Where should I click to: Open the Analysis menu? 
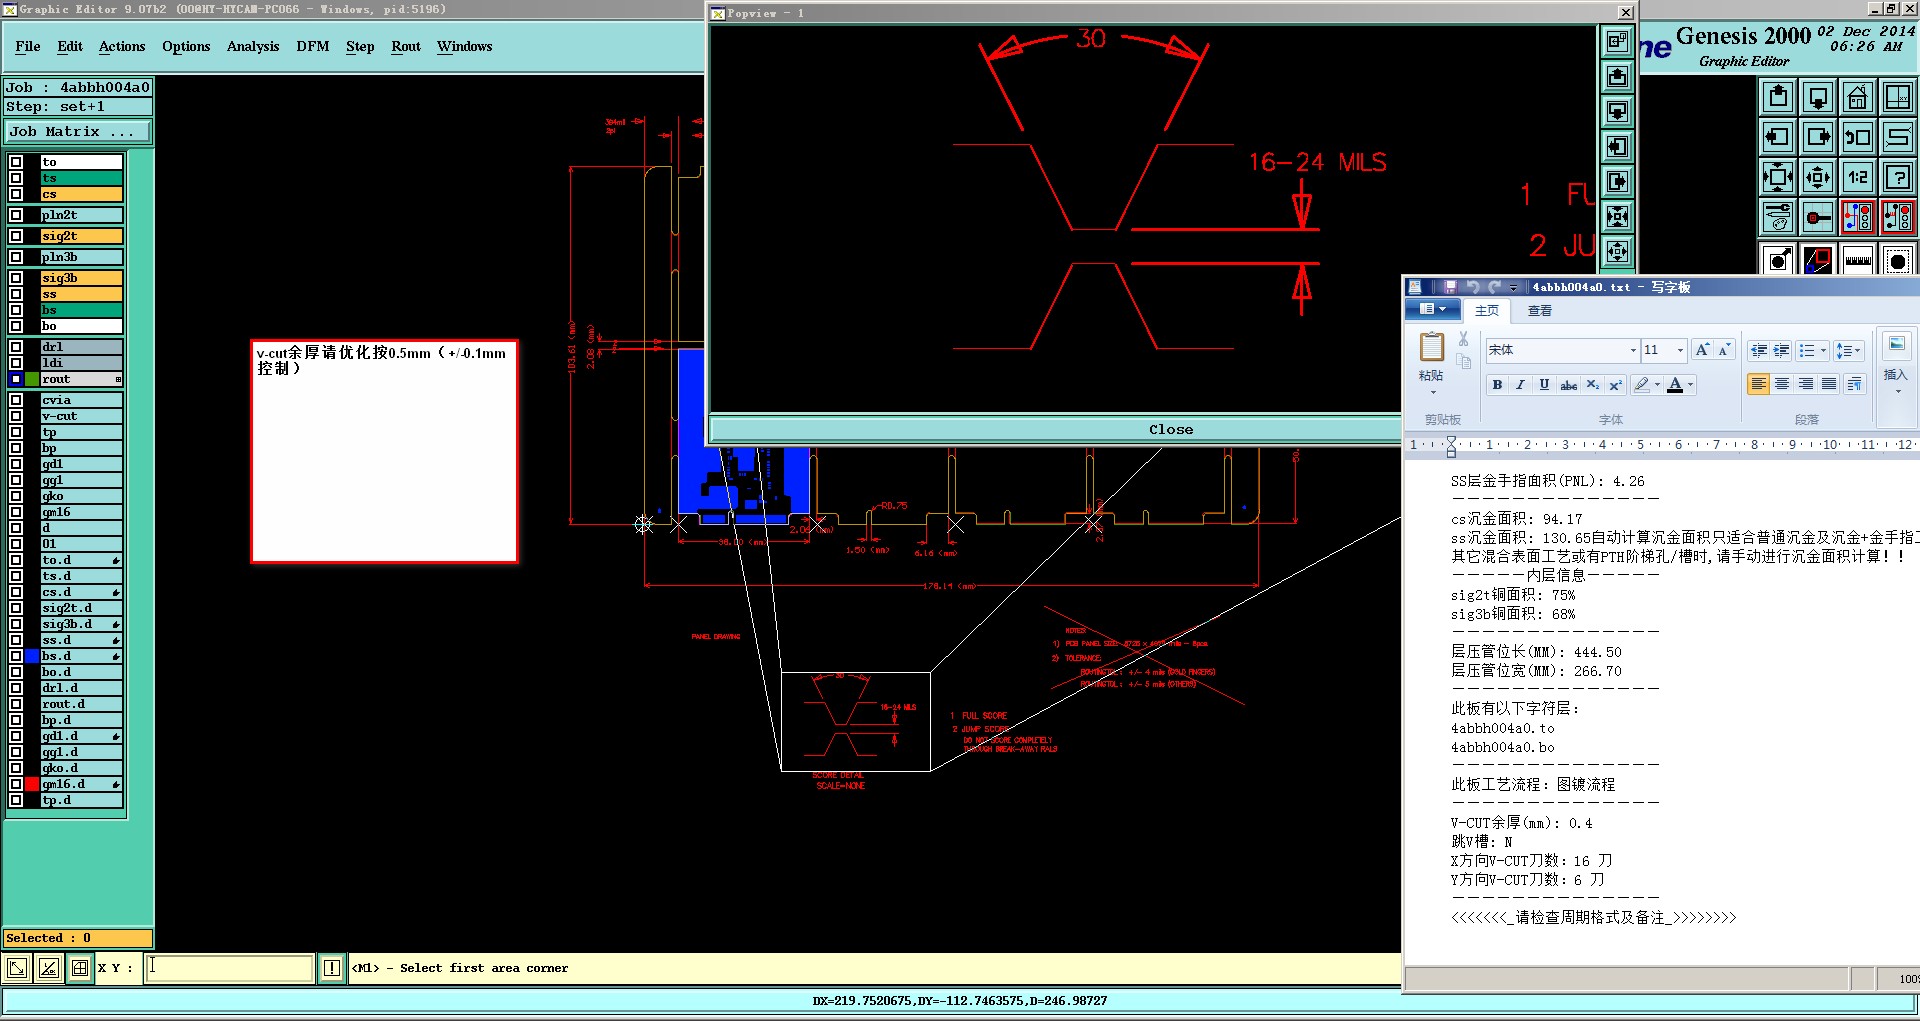253,46
